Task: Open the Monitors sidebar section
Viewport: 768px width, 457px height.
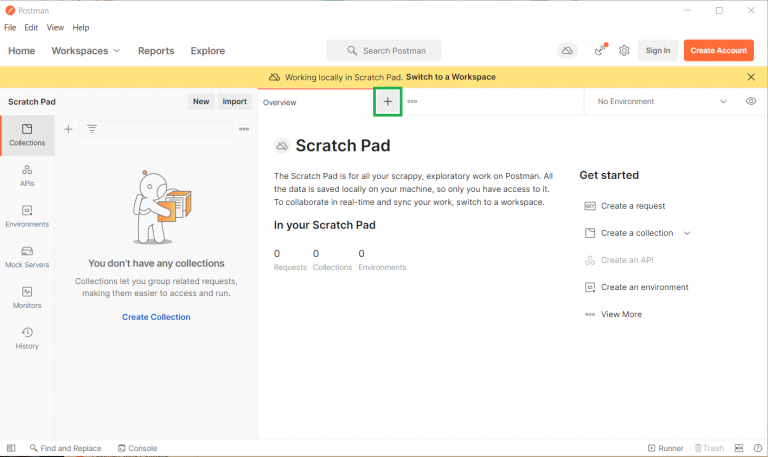Action: click(x=27, y=297)
